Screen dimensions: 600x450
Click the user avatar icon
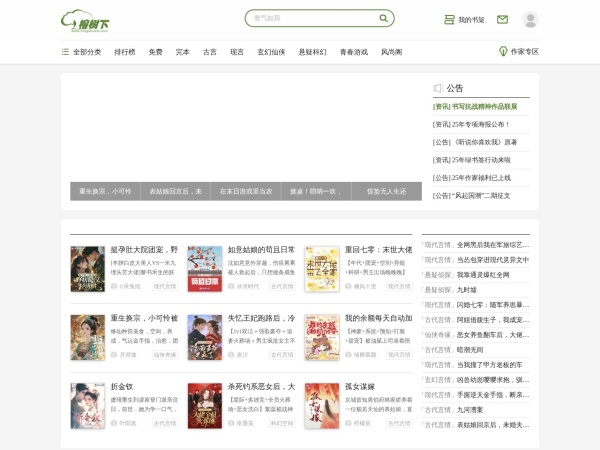click(530, 19)
